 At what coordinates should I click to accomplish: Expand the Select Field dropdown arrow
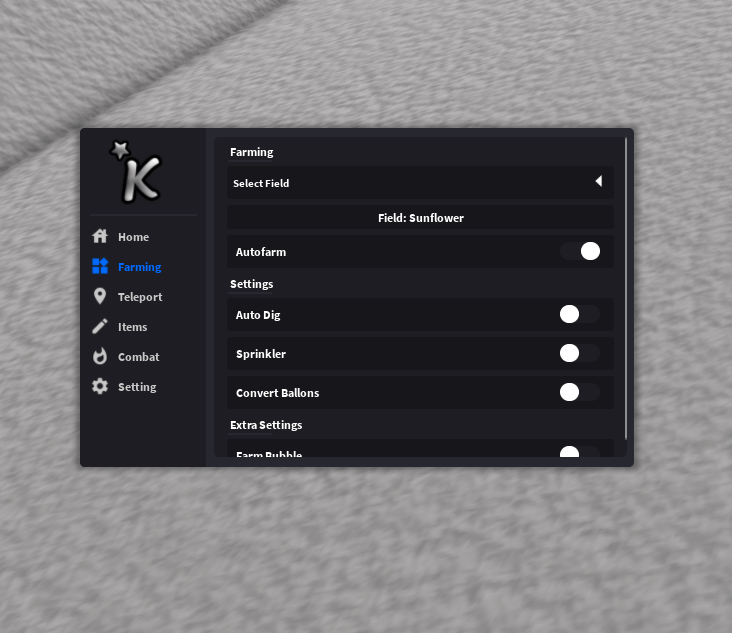(598, 182)
